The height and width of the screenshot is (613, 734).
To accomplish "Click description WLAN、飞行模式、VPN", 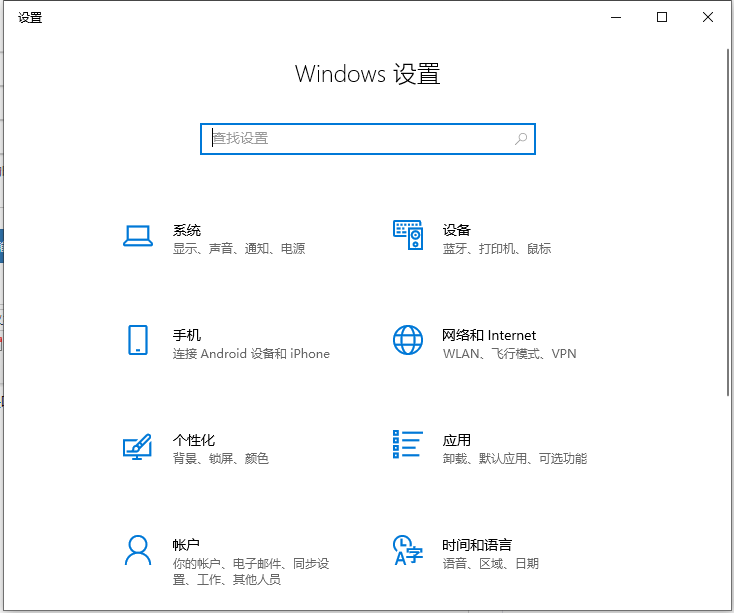I will [x=509, y=353].
